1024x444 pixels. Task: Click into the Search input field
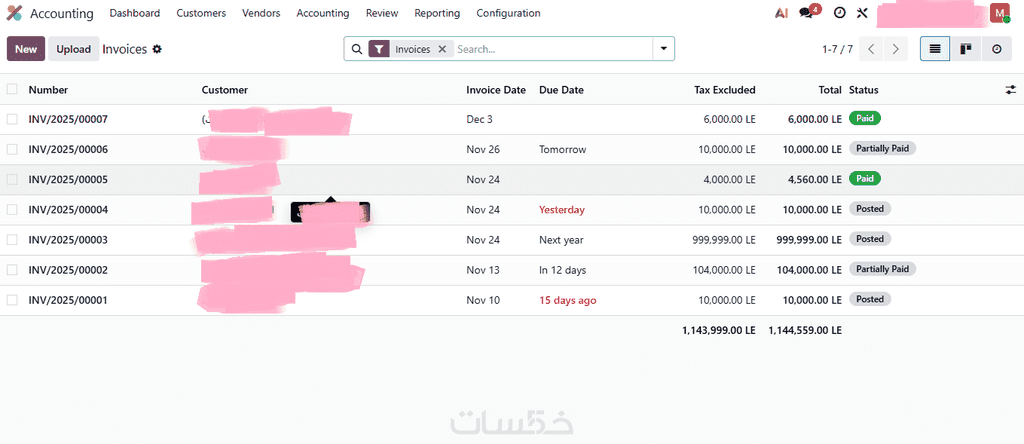click(550, 49)
